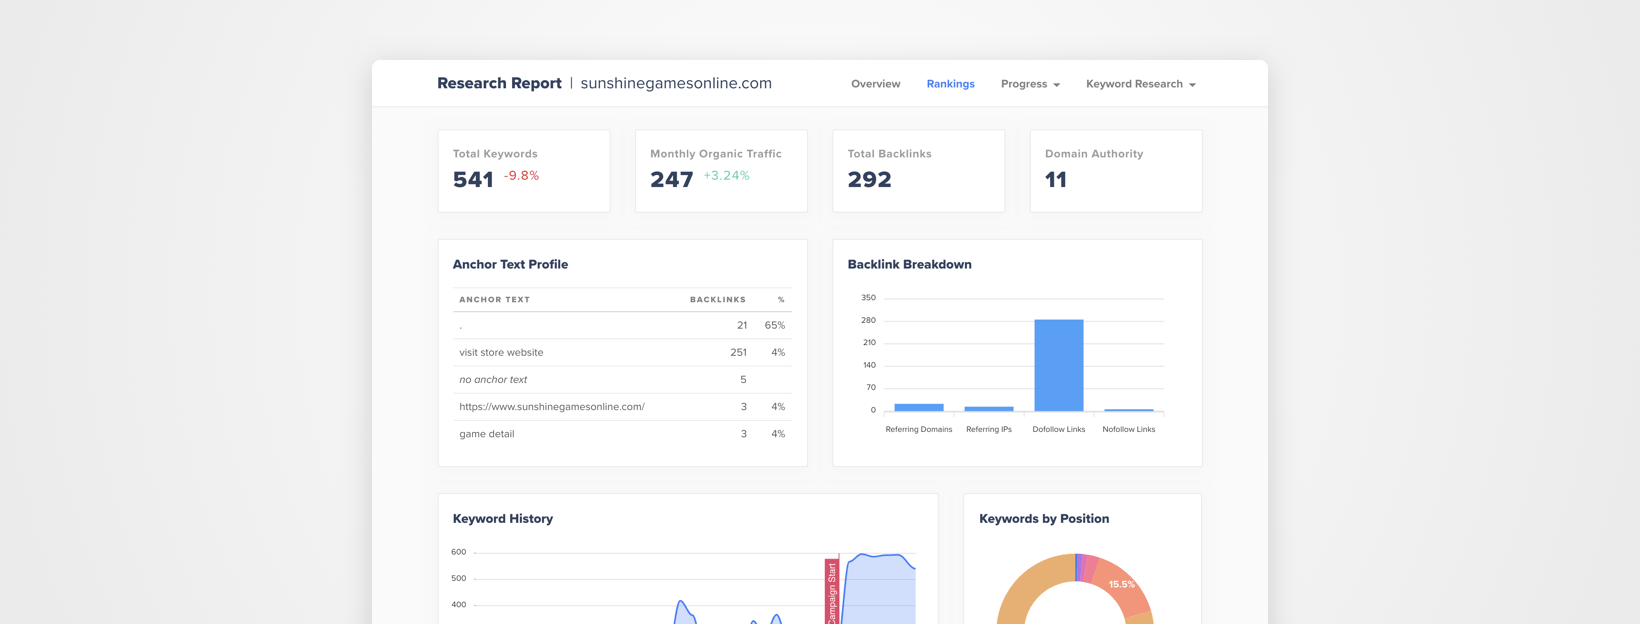Select the Total Keywords card

point(523,171)
